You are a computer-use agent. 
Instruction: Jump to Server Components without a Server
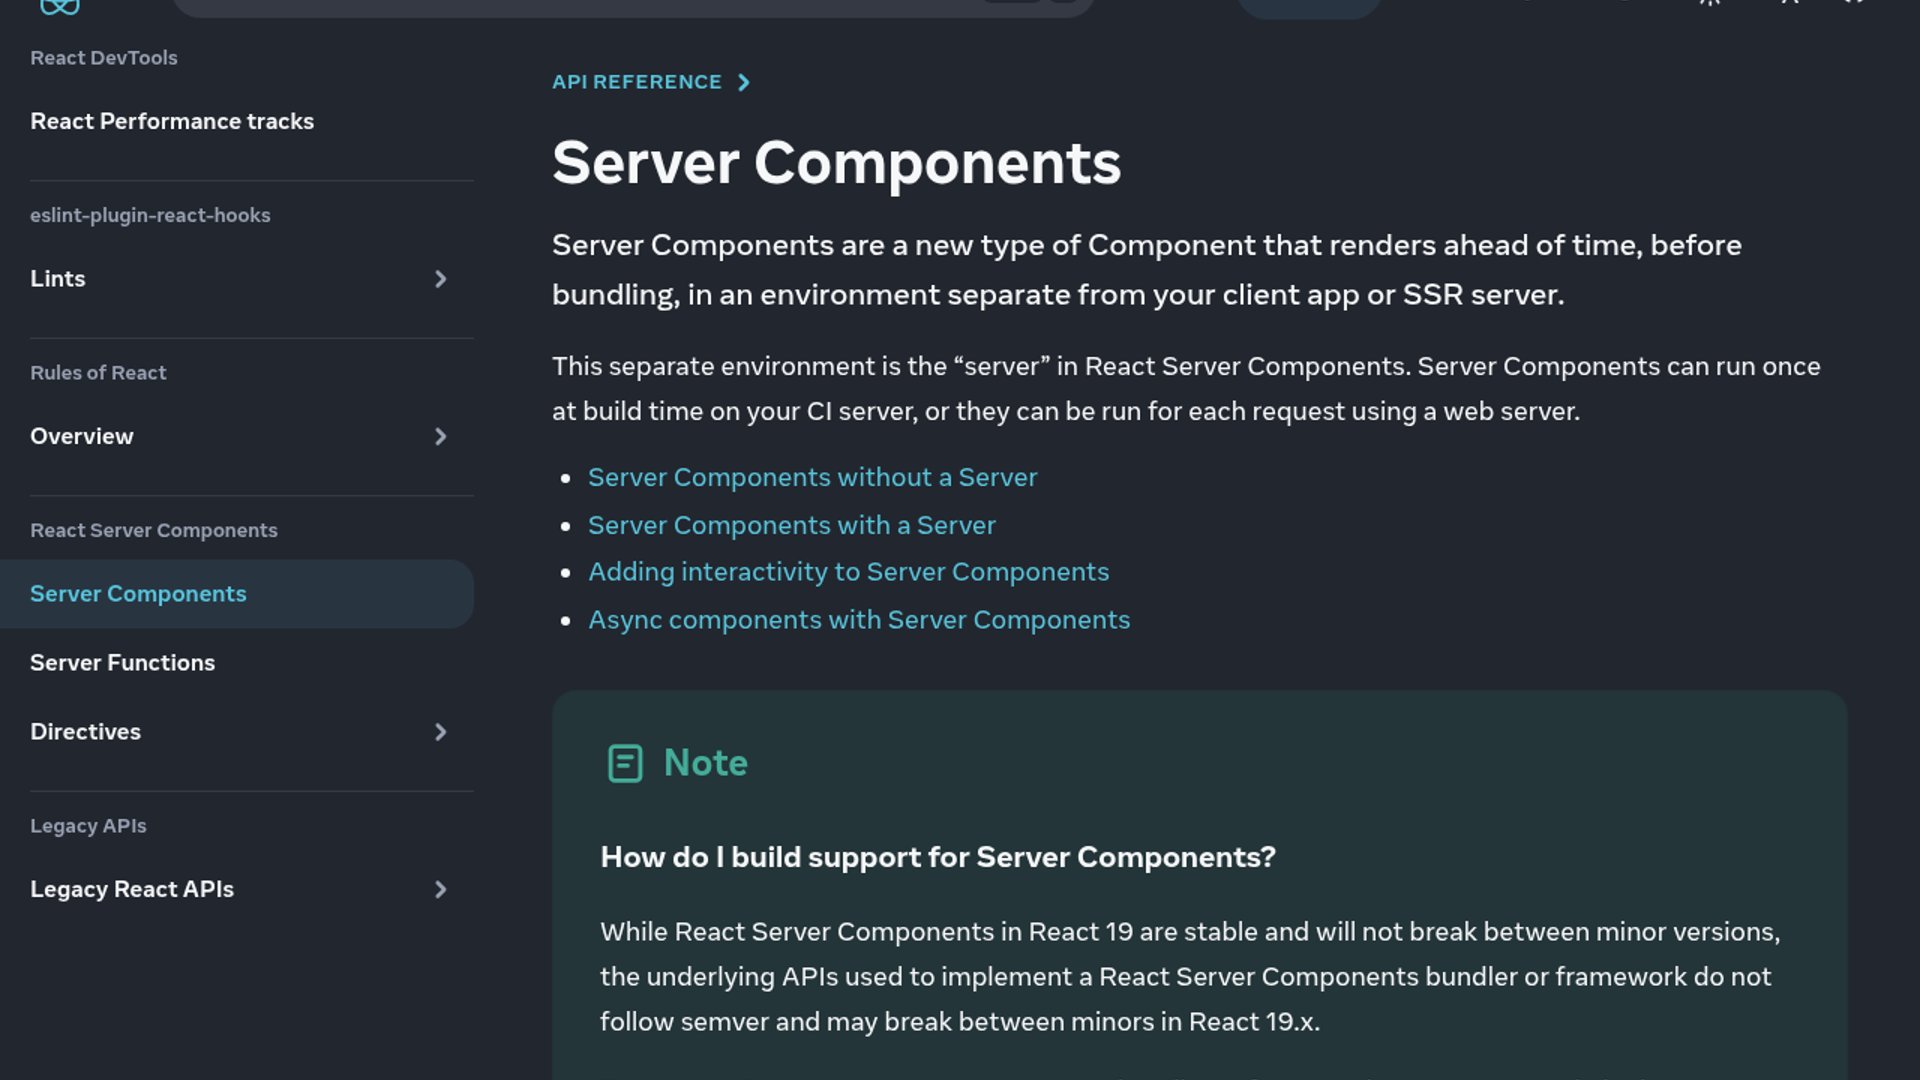[x=812, y=478]
